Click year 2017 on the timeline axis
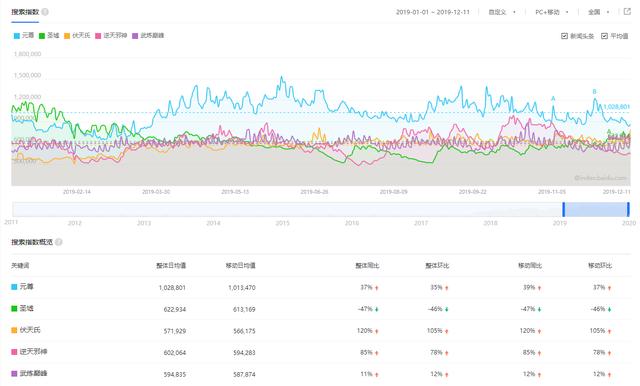Screen dimensions: 640x386 (421, 223)
